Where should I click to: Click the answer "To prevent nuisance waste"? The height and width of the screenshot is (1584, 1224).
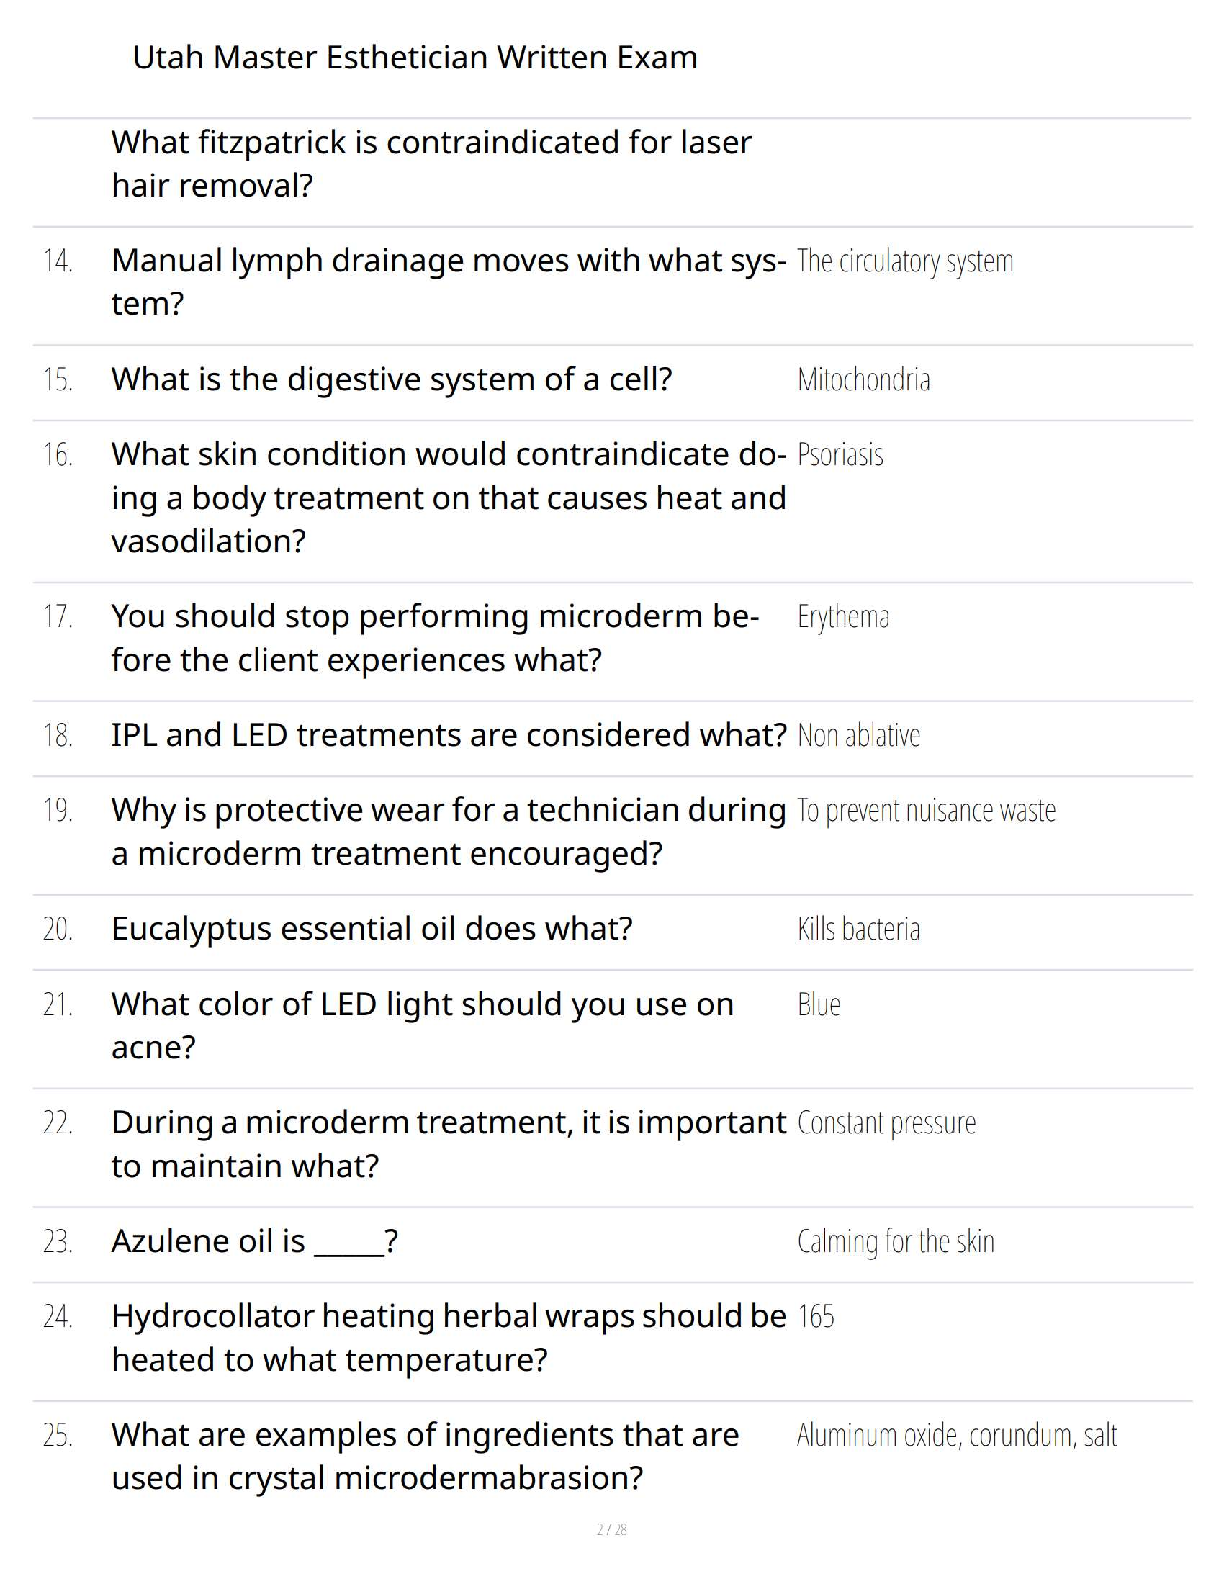coord(926,811)
